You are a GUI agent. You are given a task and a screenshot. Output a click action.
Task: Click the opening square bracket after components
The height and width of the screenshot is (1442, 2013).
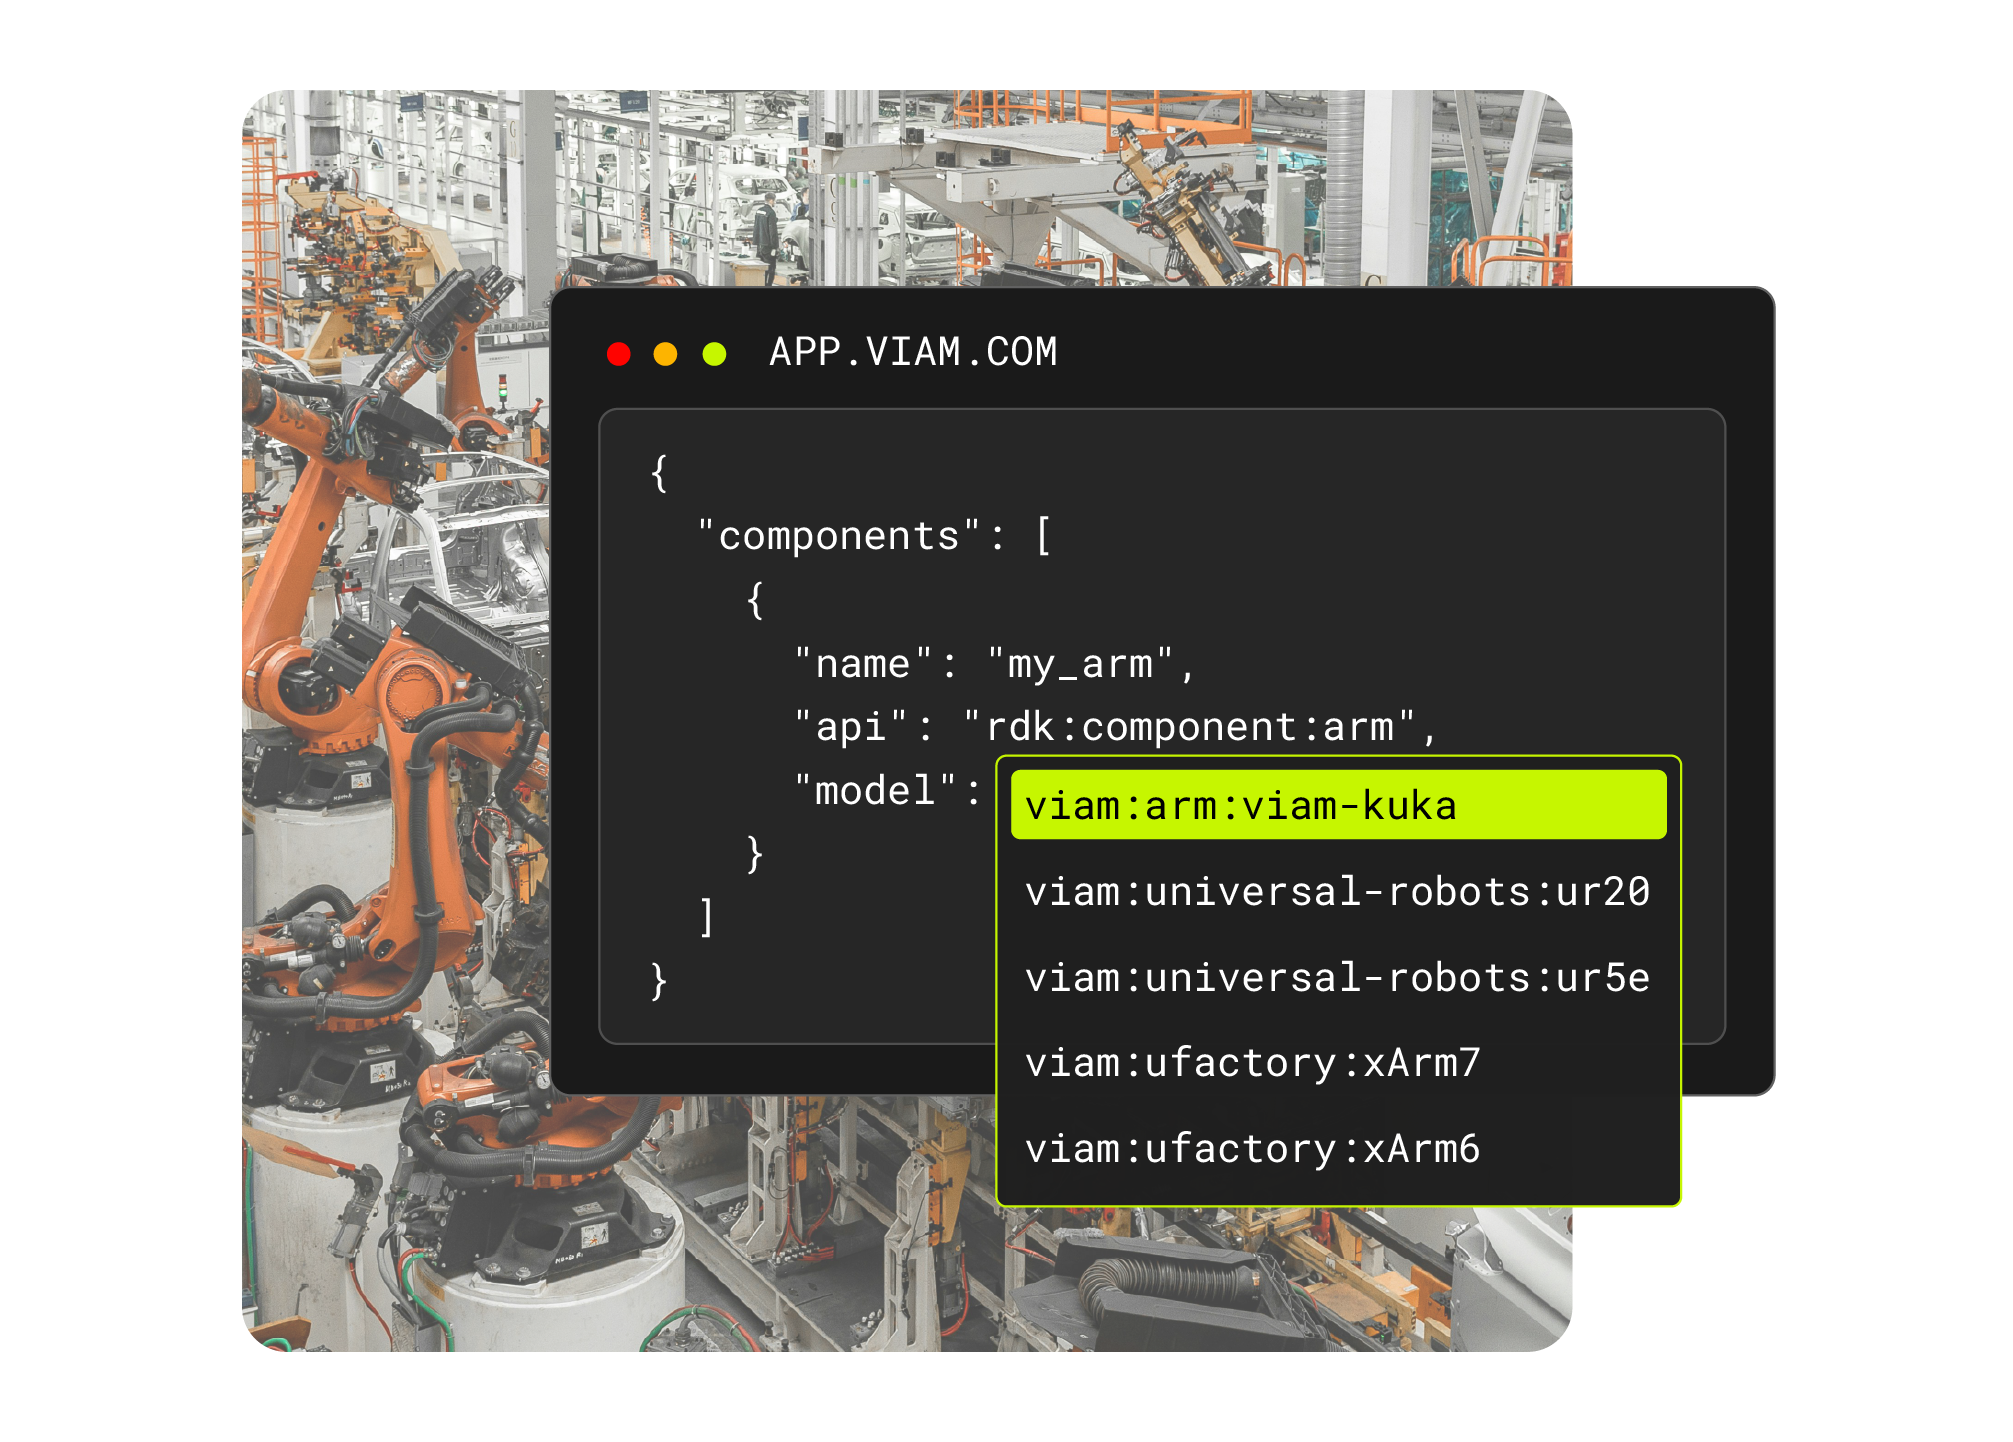click(1043, 536)
